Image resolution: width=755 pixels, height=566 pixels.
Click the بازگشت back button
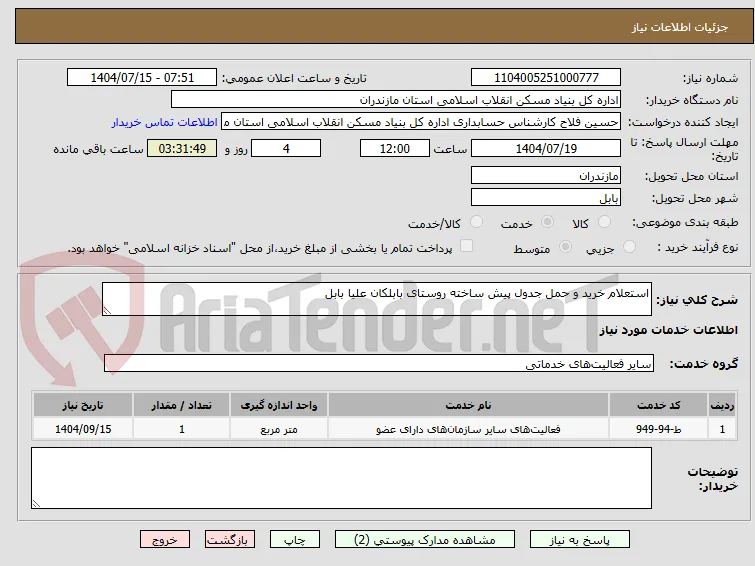tap(230, 540)
